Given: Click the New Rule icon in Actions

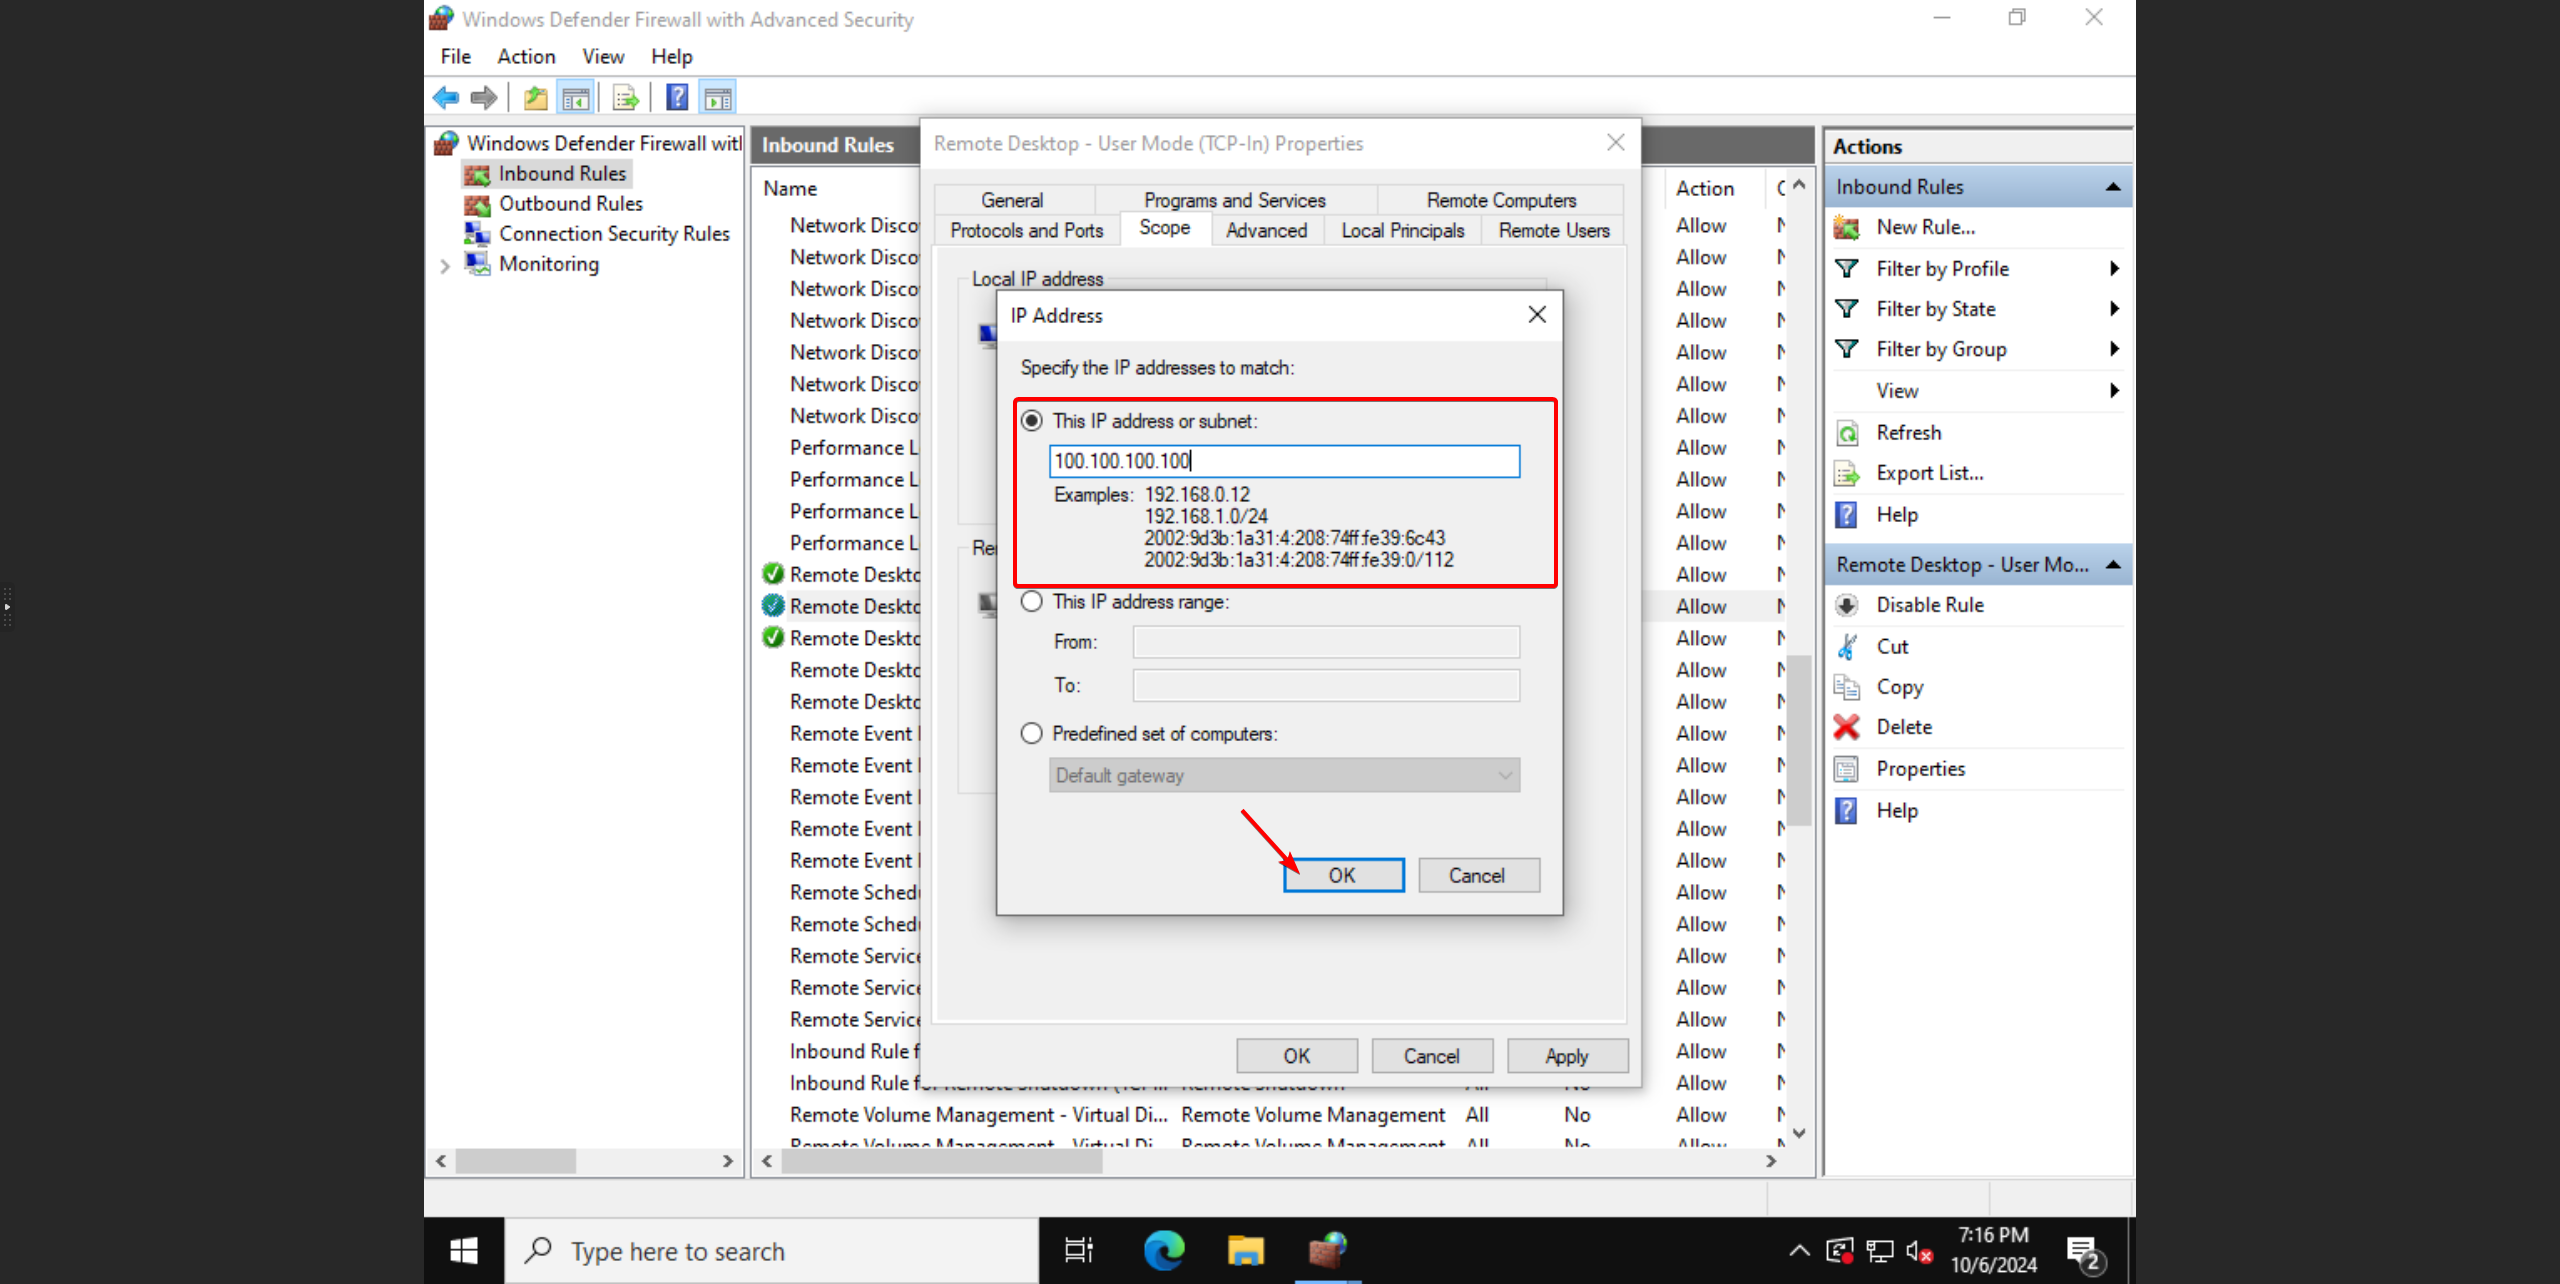Looking at the screenshot, I should click(1847, 227).
